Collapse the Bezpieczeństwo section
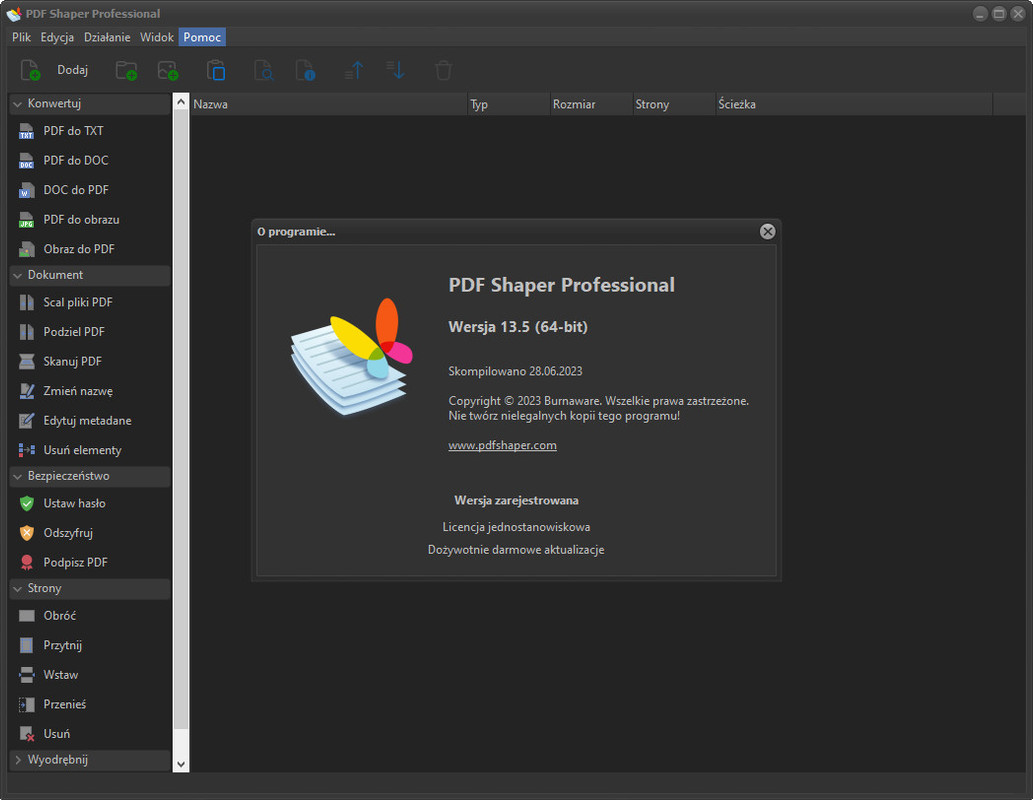 coord(18,476)
